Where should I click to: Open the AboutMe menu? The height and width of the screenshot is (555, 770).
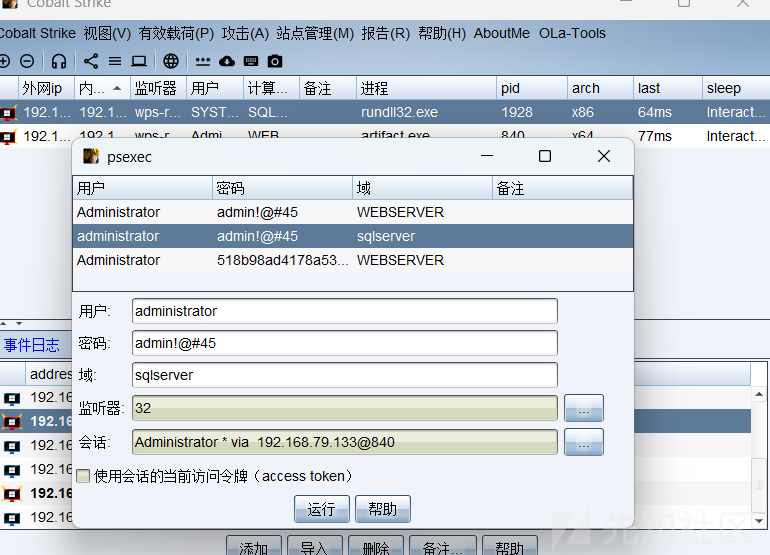(501, 33)
